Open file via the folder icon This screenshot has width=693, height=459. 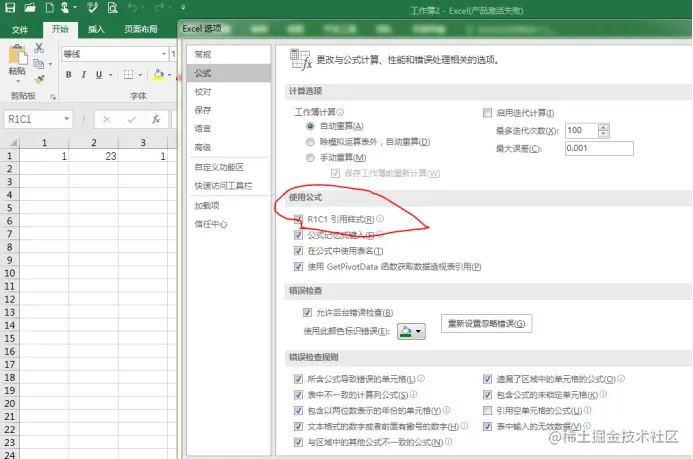[x=30, y=8]
